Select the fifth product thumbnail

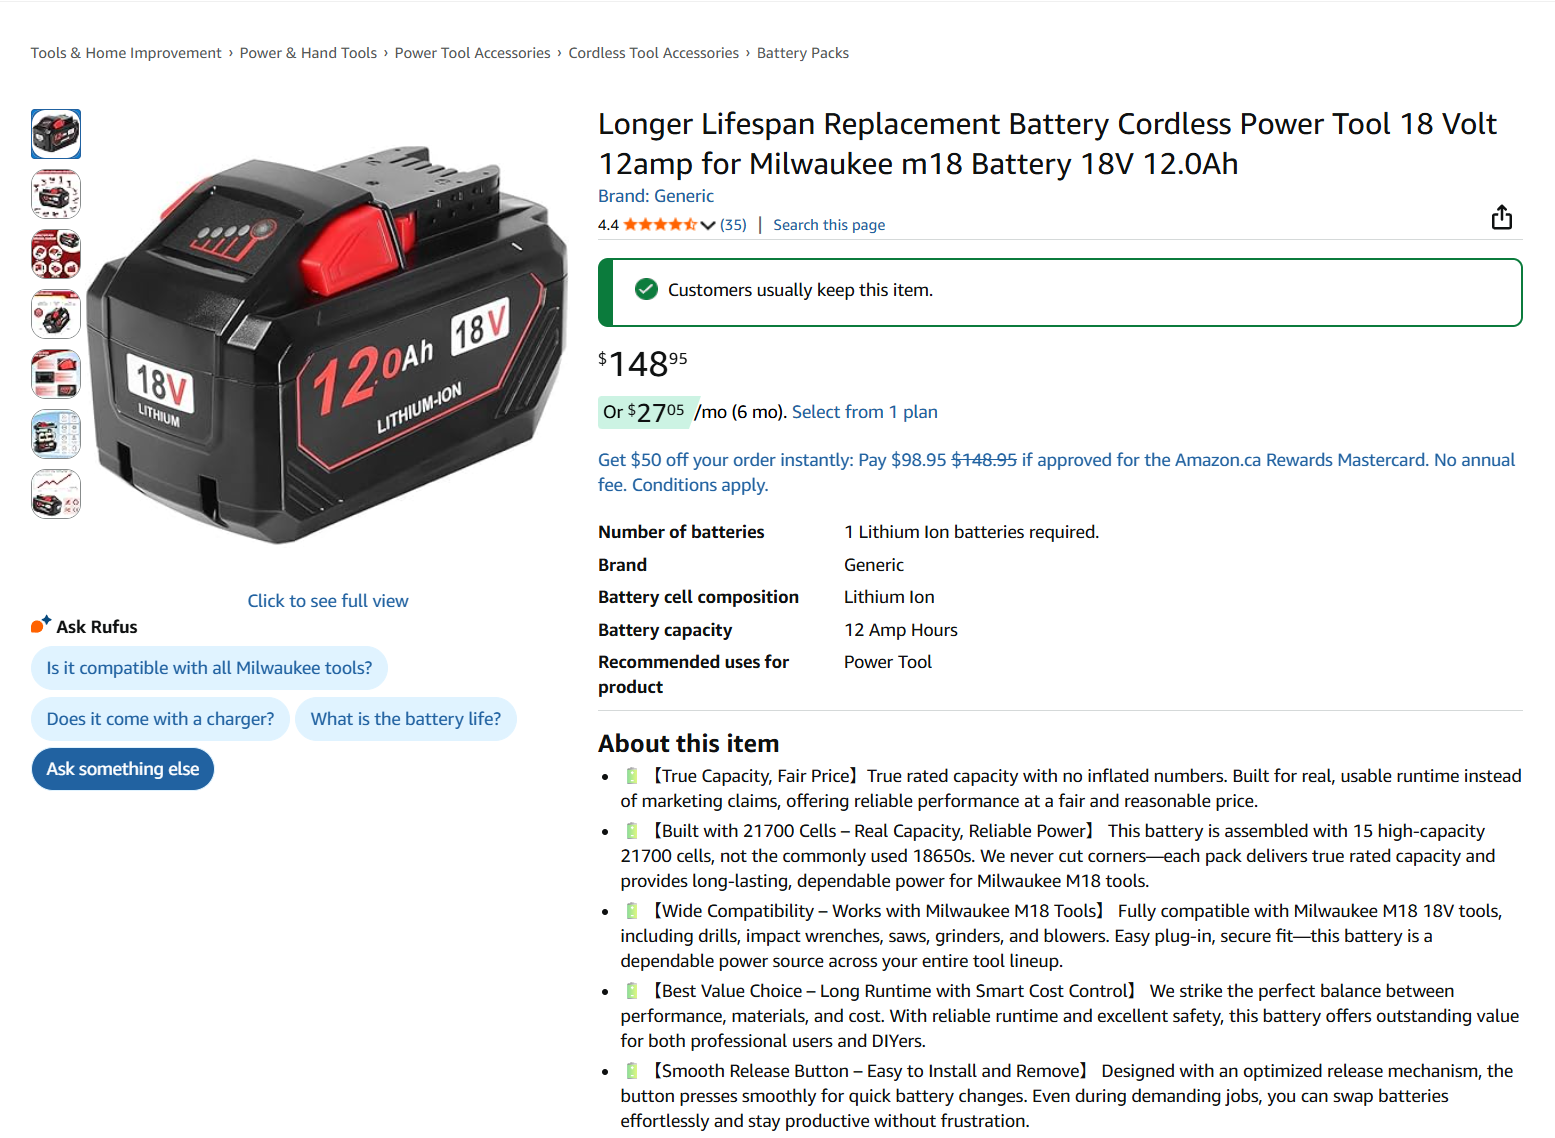pos(56,374)
